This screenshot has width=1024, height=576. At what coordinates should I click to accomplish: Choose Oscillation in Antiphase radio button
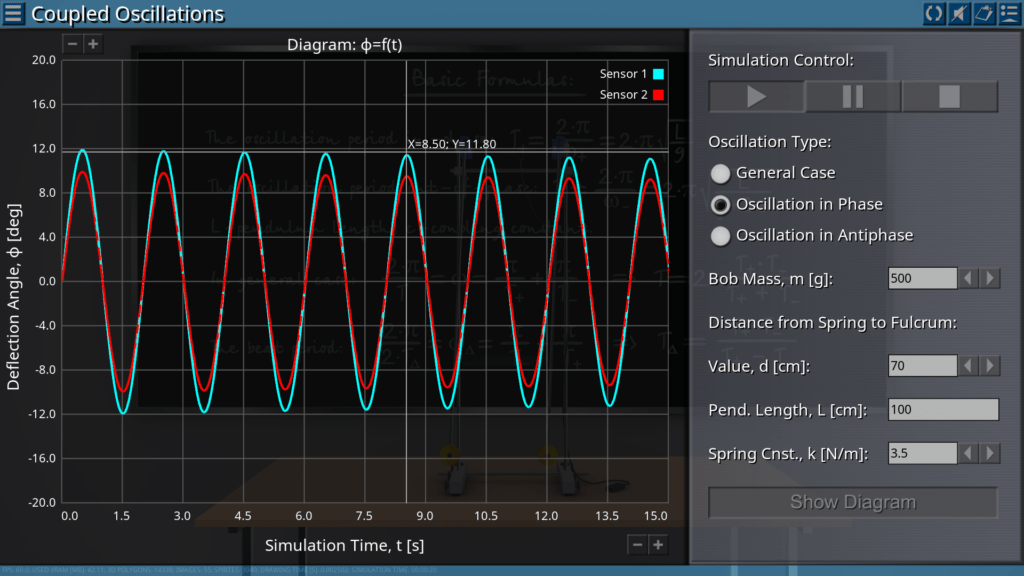coord(720,236)
